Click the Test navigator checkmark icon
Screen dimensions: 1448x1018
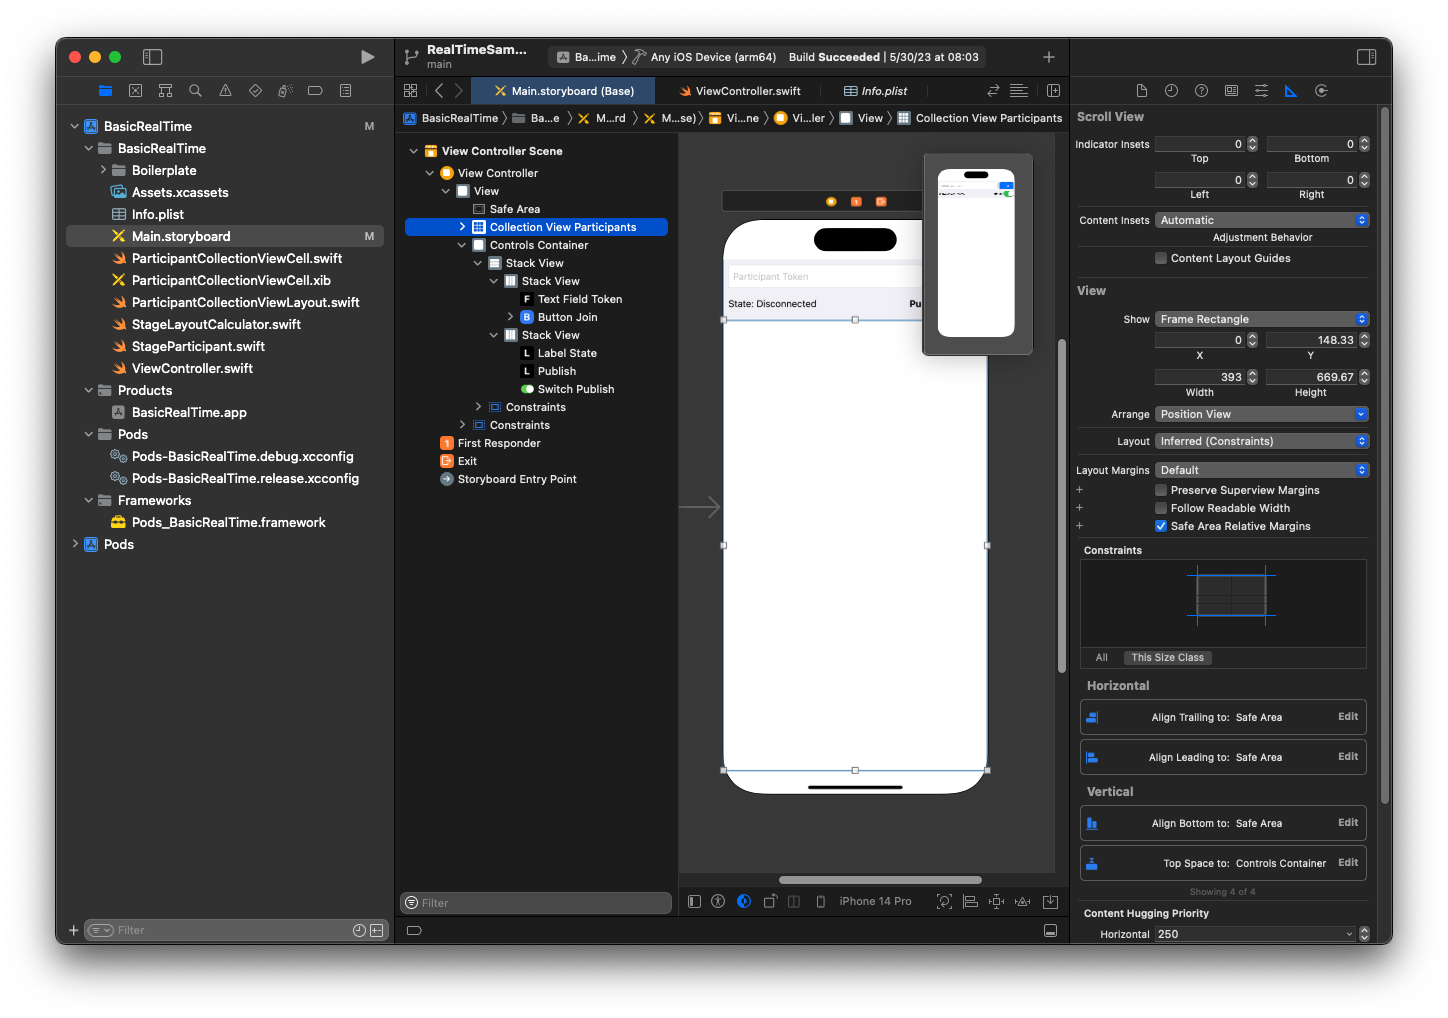(x=255, y=90)
